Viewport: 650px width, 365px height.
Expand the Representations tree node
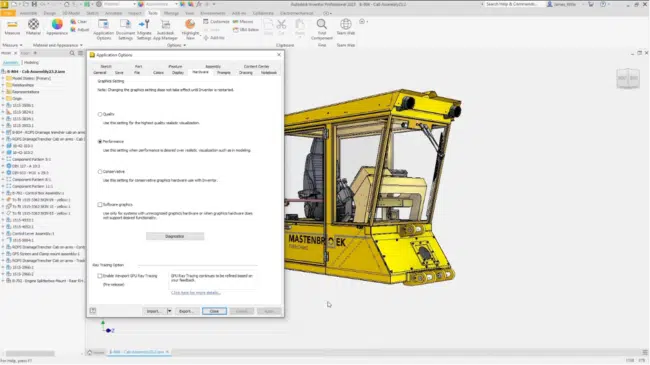click(x=3, y=92)
